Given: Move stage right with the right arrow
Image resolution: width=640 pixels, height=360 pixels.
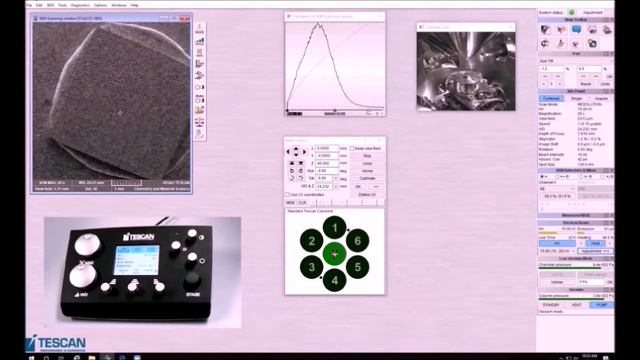Looking at the screenshot, I should [304, 152].
